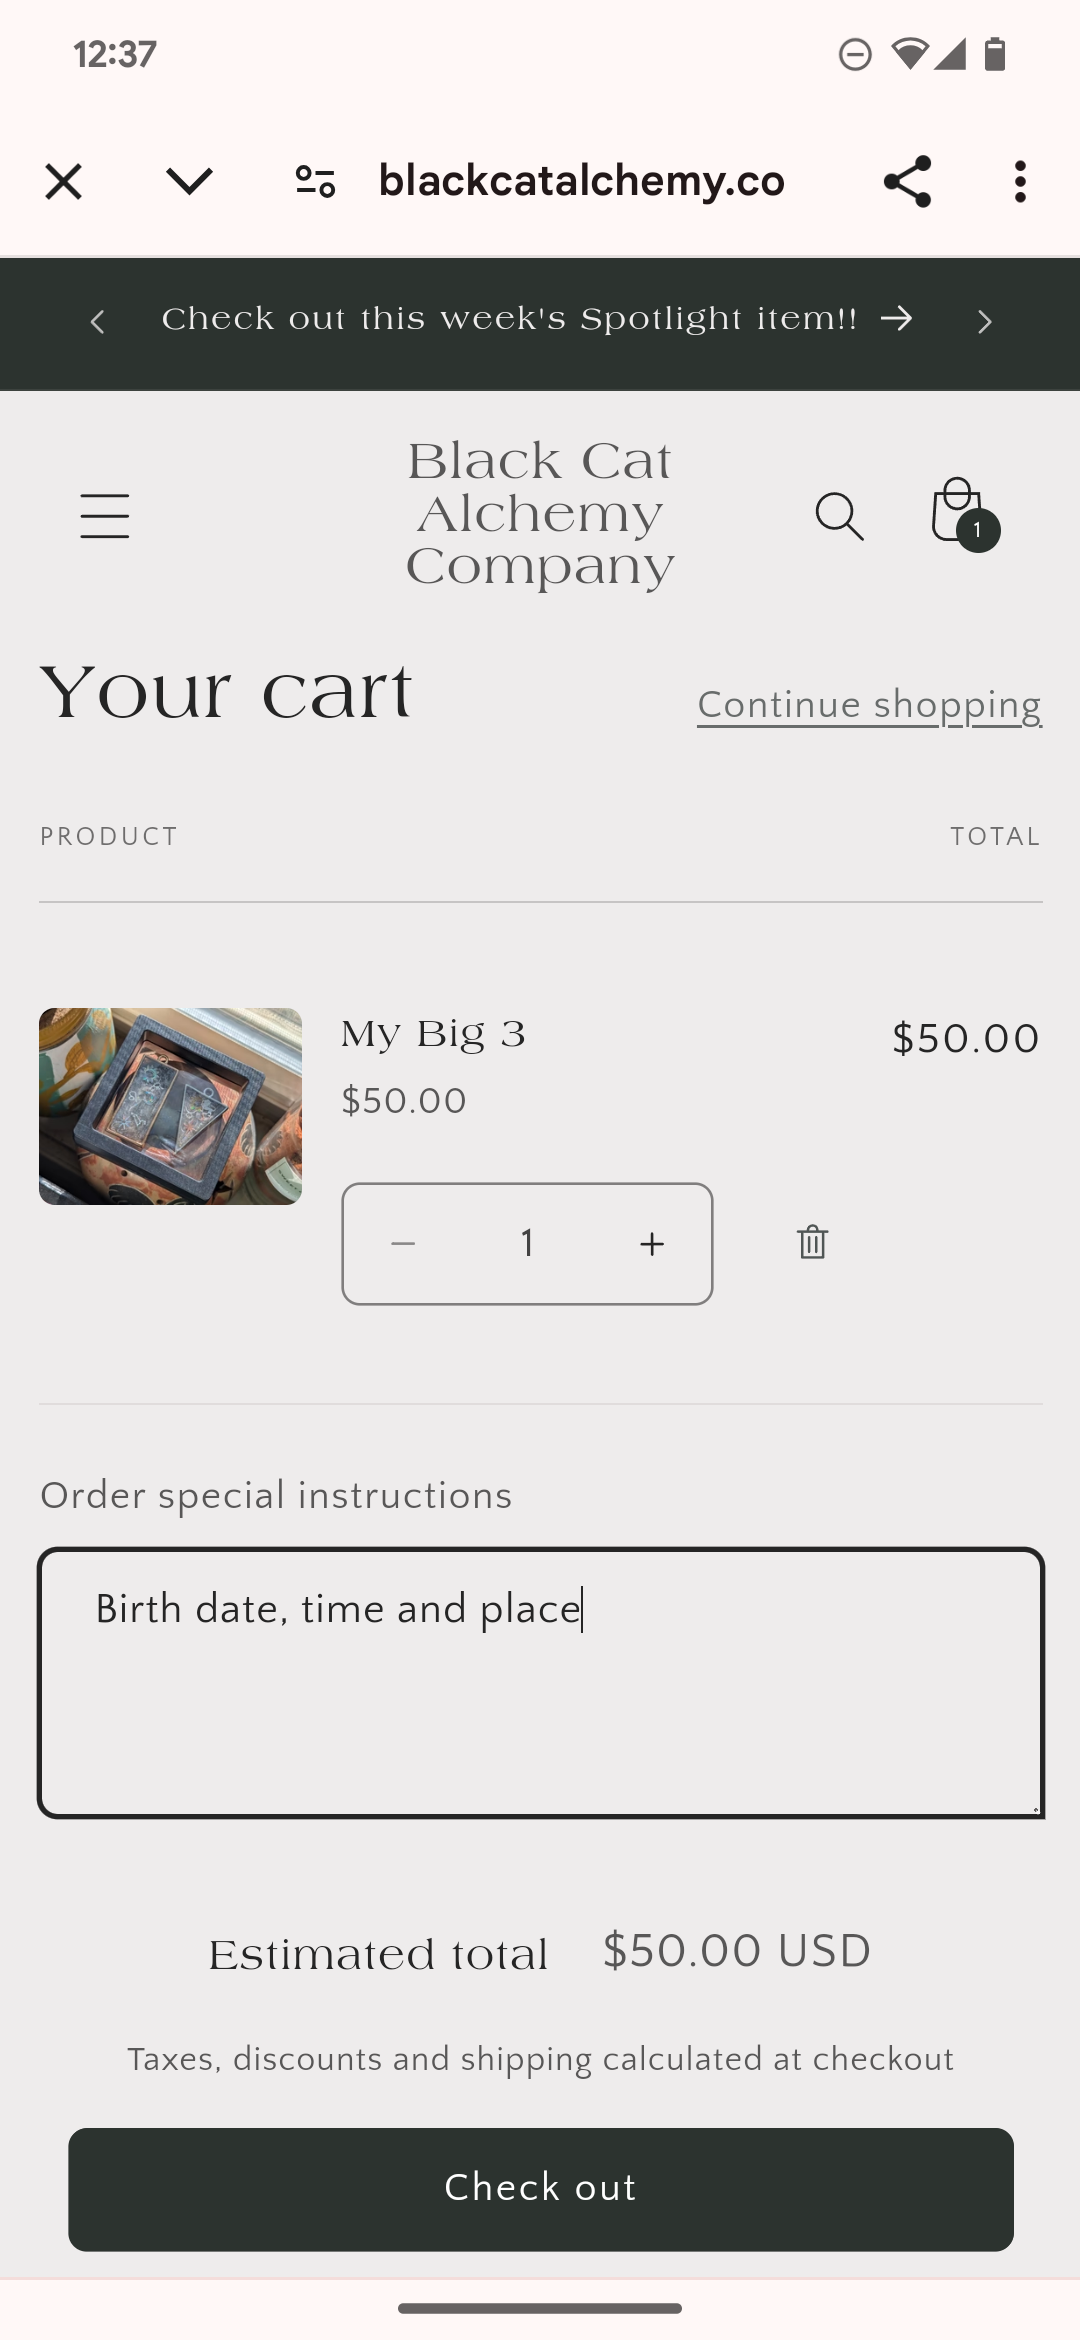This screenshot has width=1080, height=2340.
Task: Remove My Big 3 with trash icon
Action: click(x=812, y=1243)
